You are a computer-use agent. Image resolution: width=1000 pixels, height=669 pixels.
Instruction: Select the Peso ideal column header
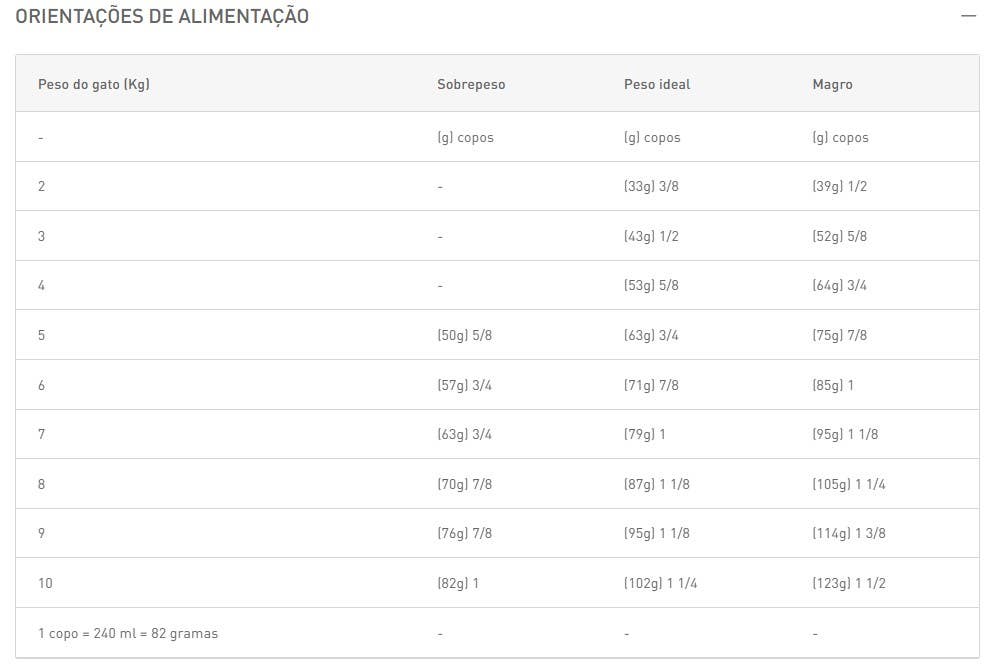657,84
